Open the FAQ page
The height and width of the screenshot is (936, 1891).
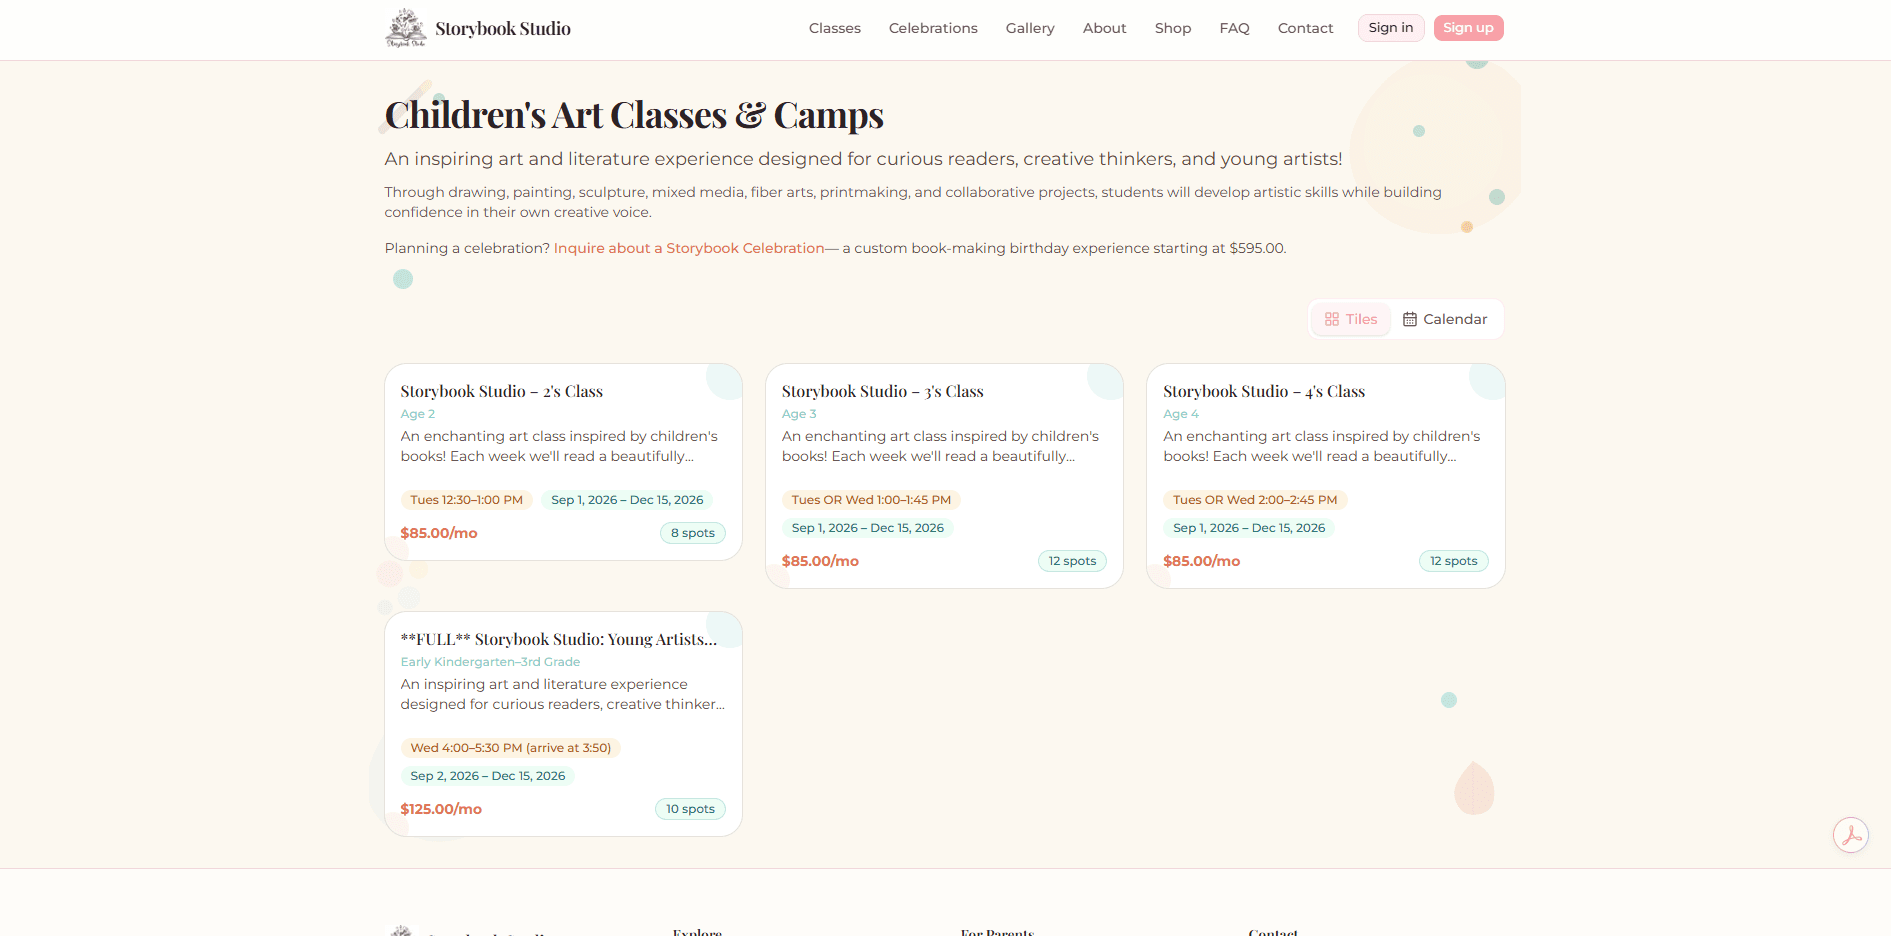pos(1235,28)
